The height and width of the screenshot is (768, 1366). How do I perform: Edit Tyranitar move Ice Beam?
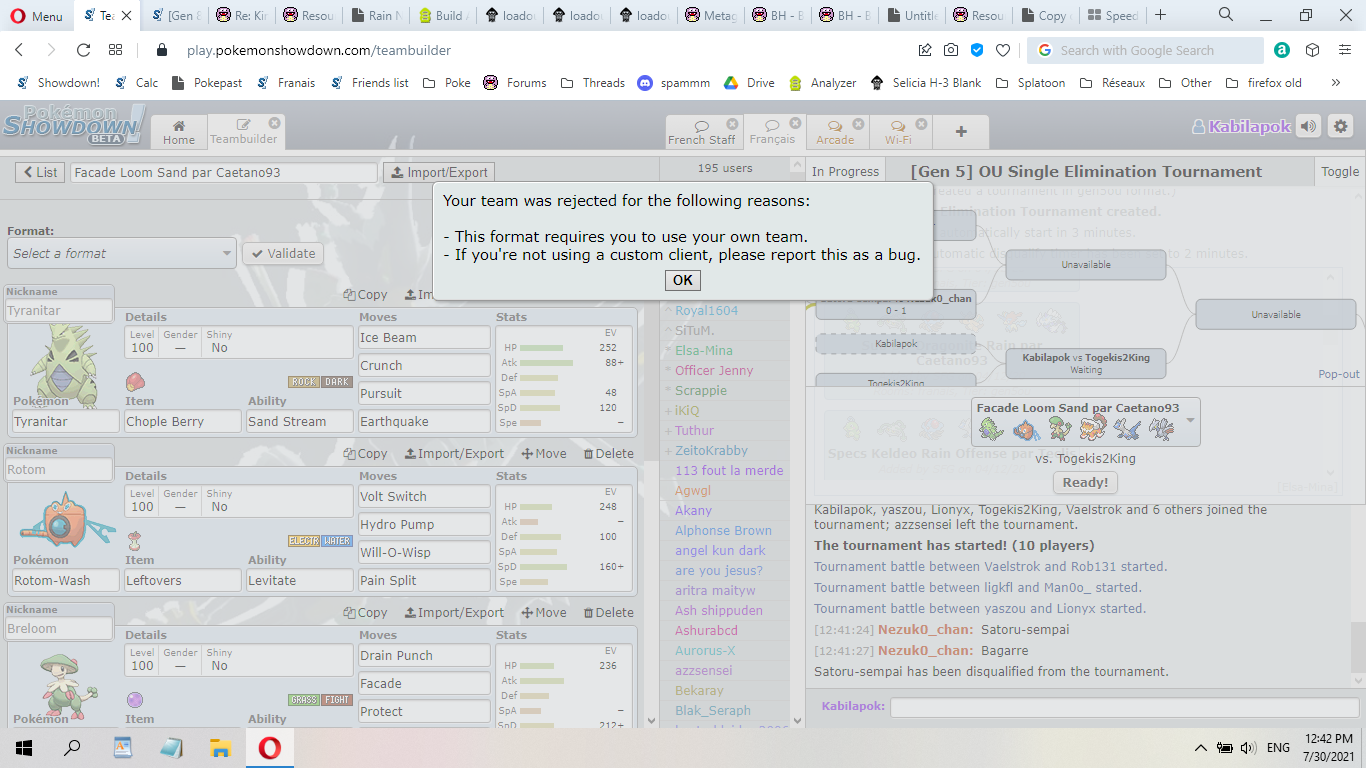pos(425,338)
